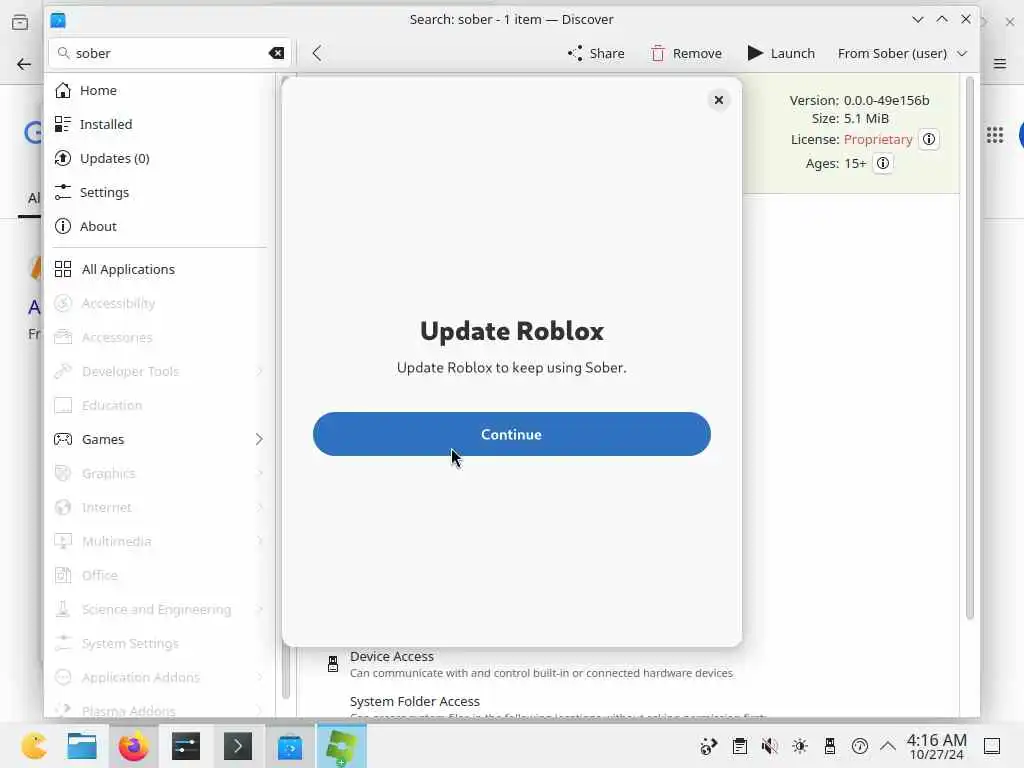Switch to Sober app in taskbar

pos(342,746)
